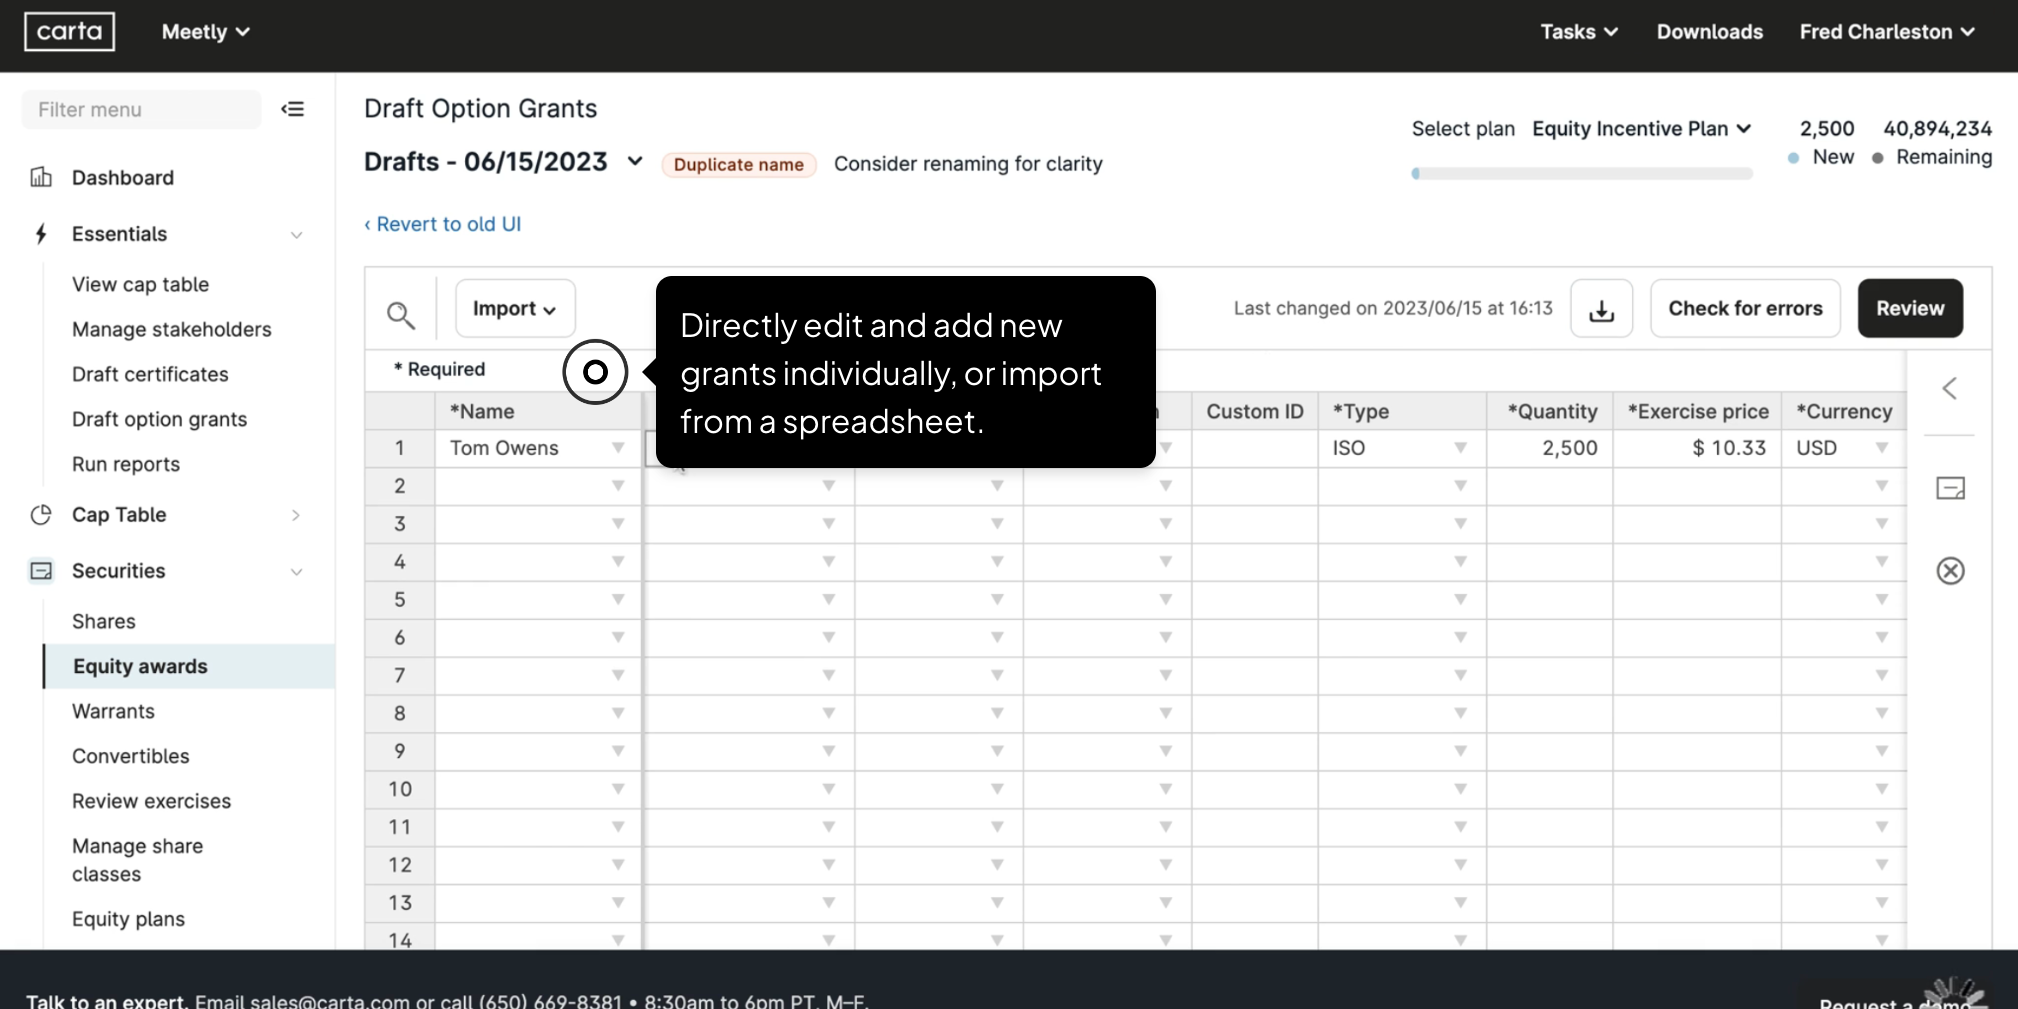Go to Dashboard
2018x1009 pixels.
point(123,178)
